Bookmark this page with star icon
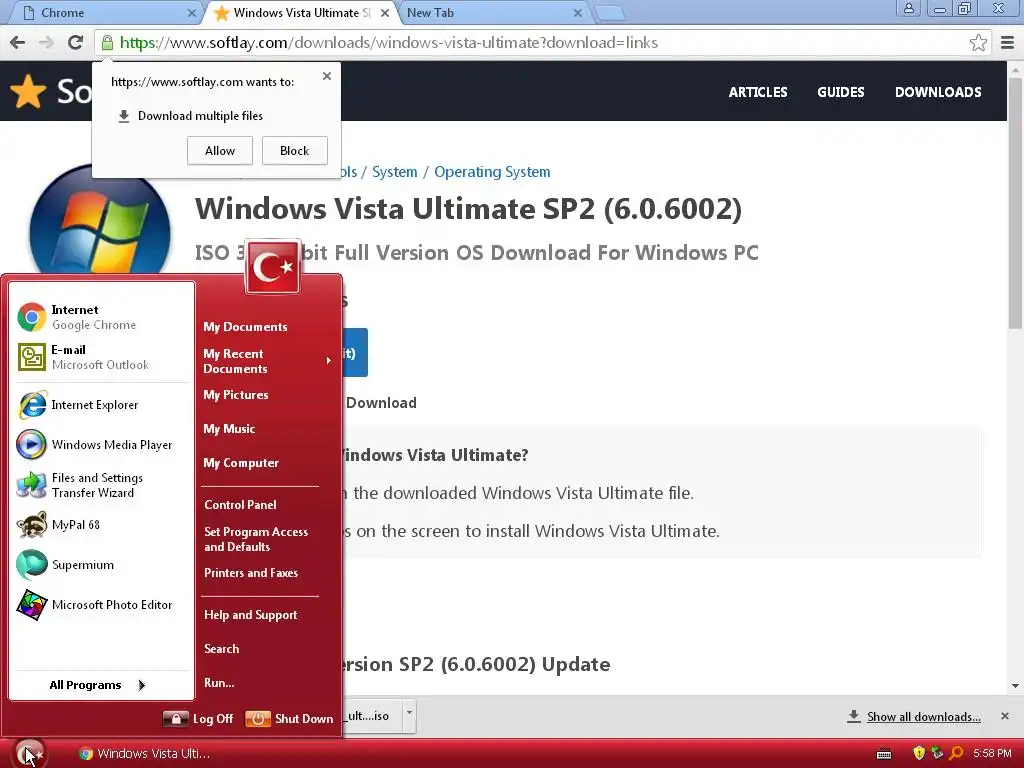Viewport: 1024px width, 768px height. point(978,42)
